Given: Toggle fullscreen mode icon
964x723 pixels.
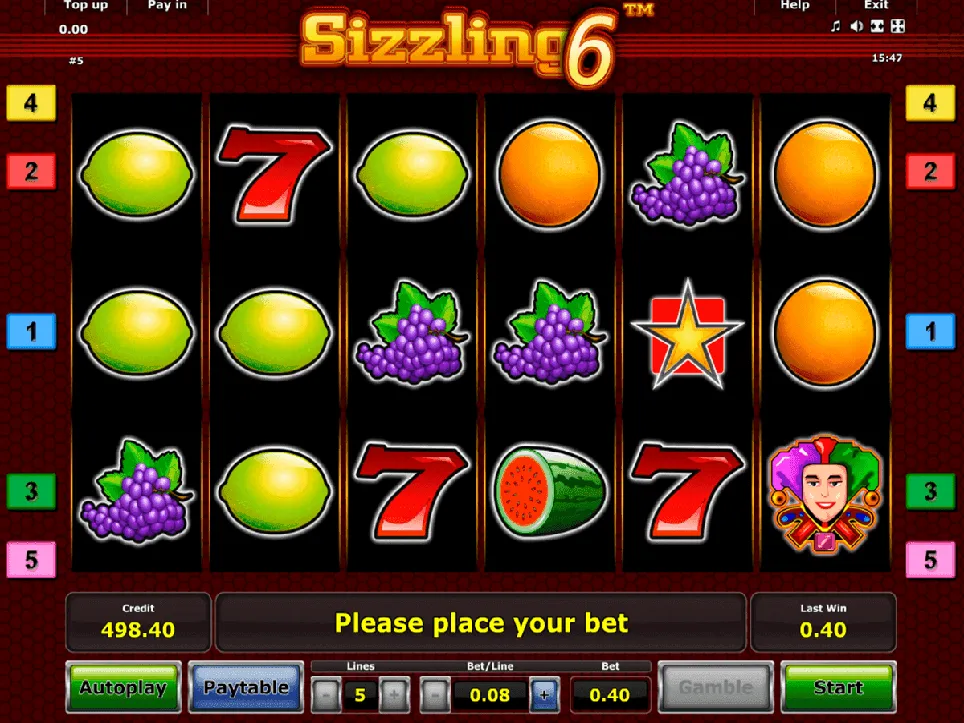Looking at the screenshot, I should (898, 26).
